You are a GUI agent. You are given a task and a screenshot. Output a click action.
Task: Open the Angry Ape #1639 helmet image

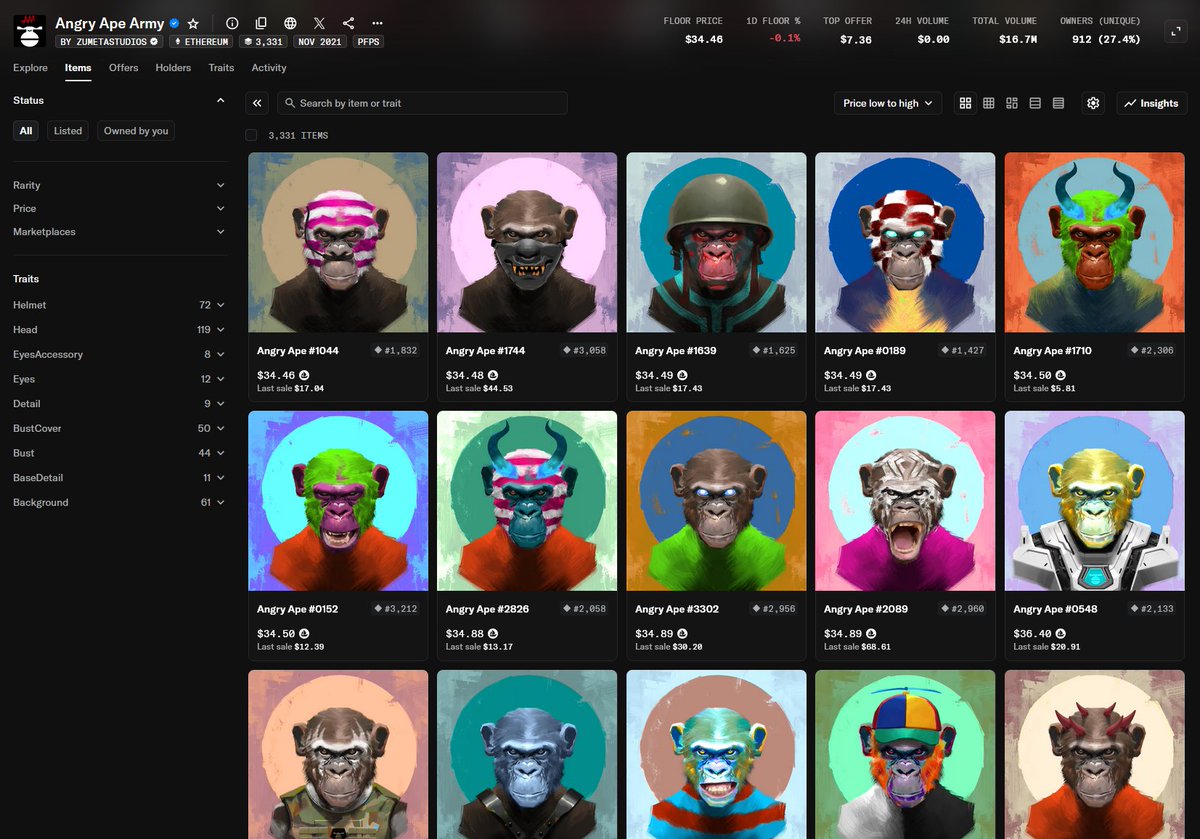point(716,242)
